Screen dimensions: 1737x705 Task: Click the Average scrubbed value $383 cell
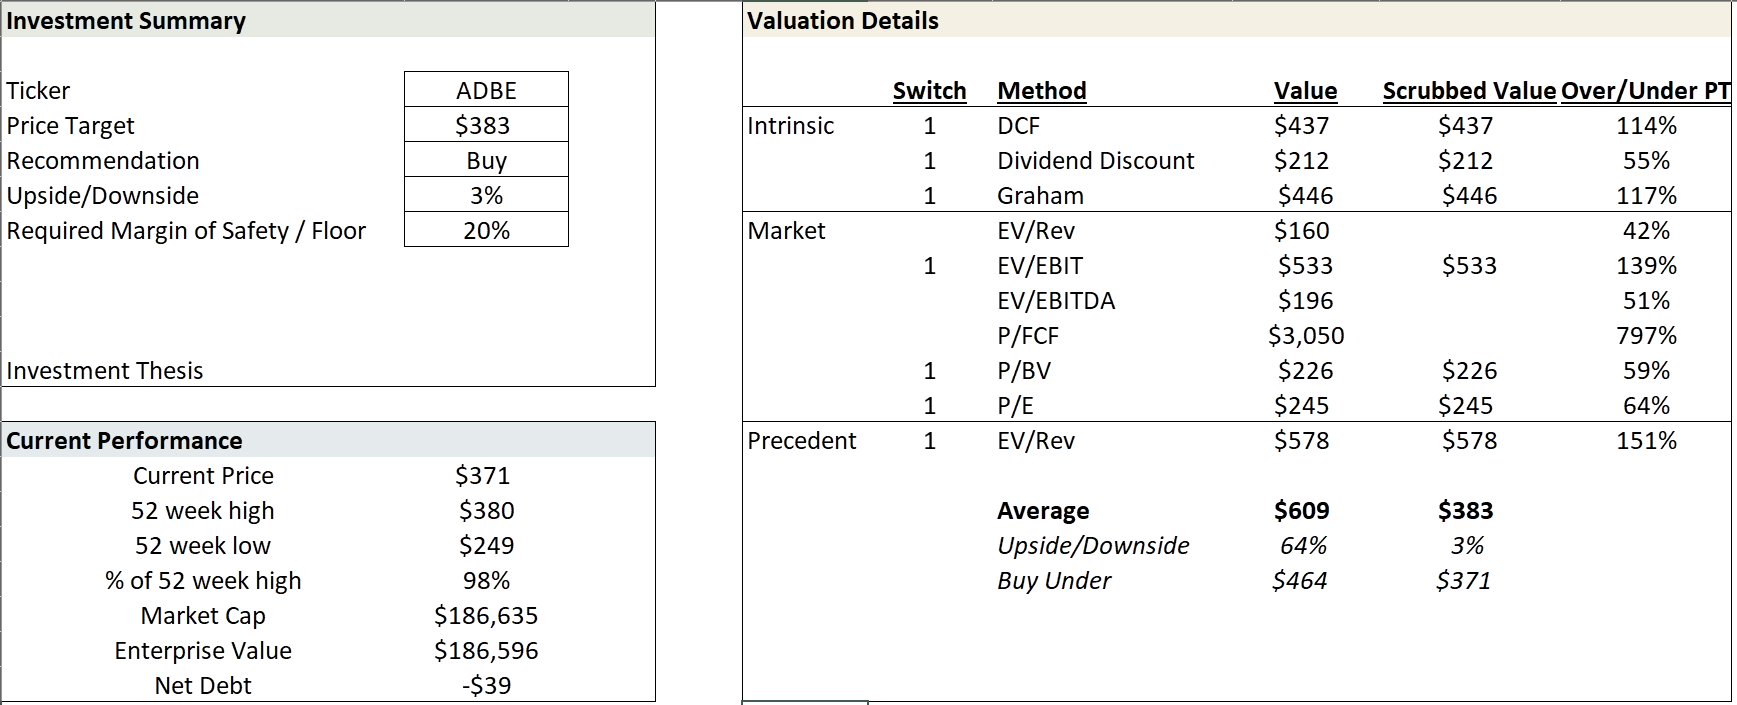1466,510
